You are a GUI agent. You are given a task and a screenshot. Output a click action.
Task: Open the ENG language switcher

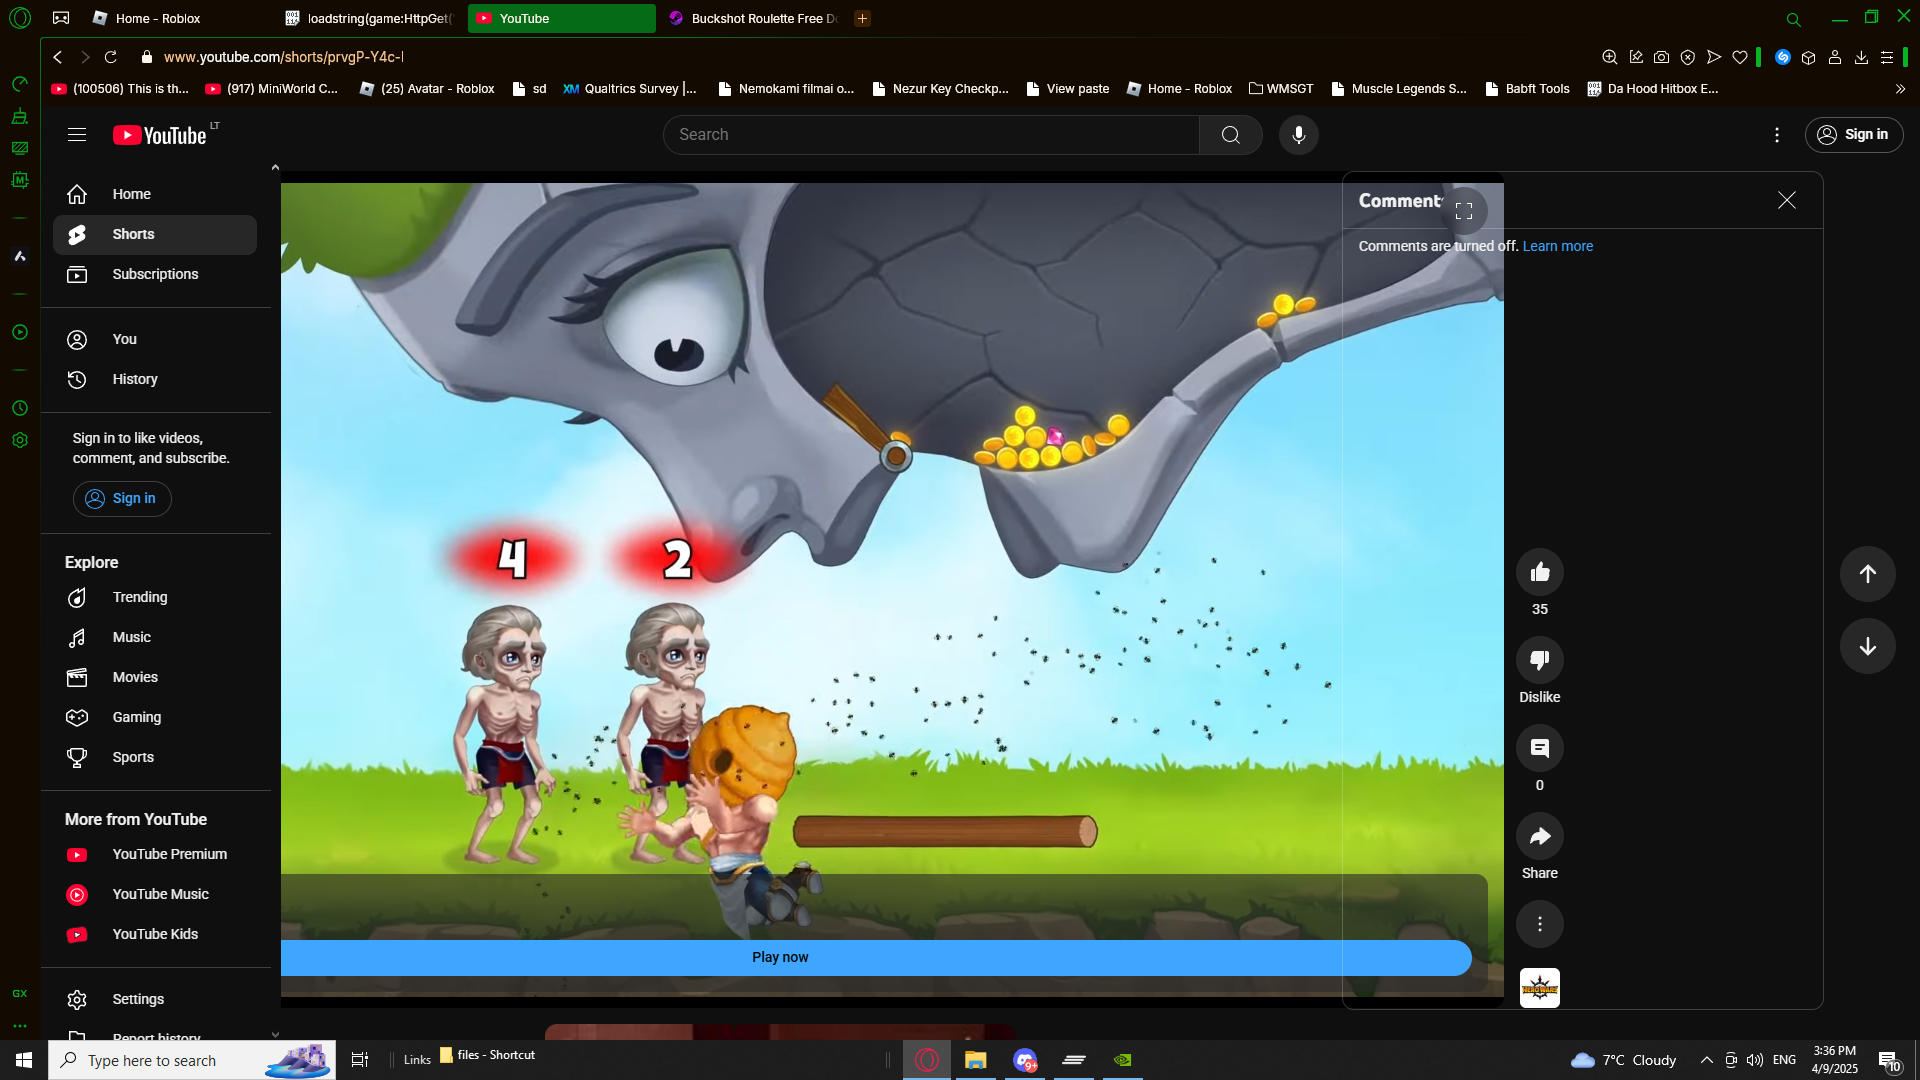[1784, 1060]
